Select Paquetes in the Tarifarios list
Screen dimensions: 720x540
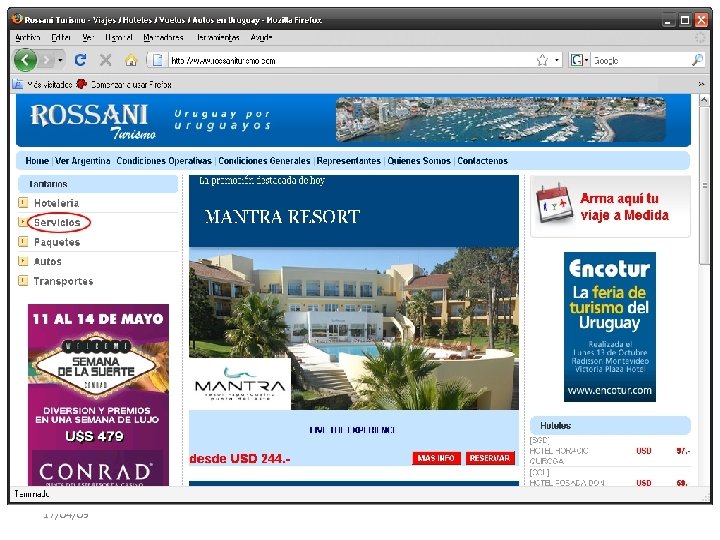pyautogui.click(x=57, y=242)
